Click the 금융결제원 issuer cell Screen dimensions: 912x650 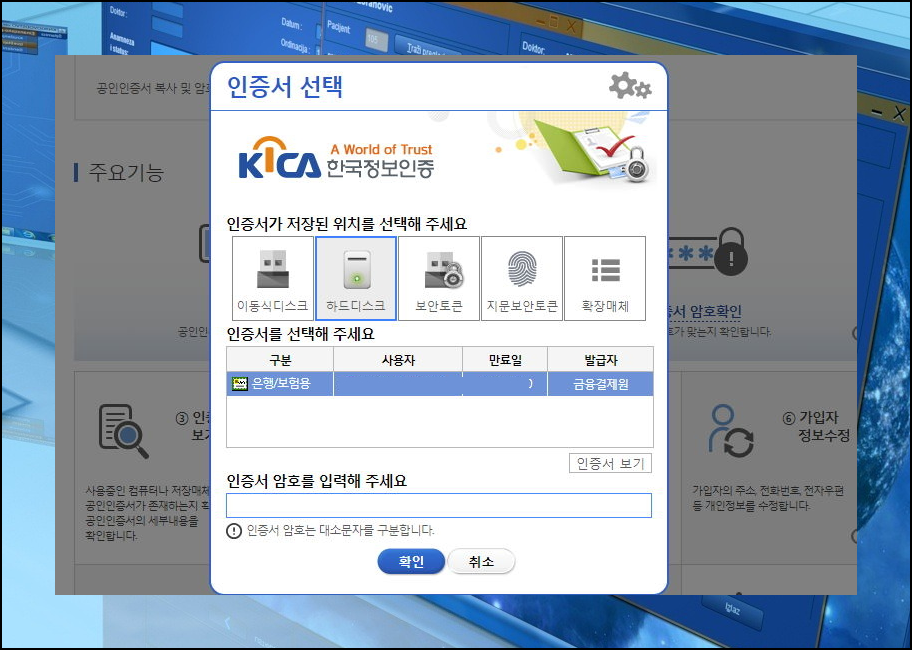coord(600,384)
